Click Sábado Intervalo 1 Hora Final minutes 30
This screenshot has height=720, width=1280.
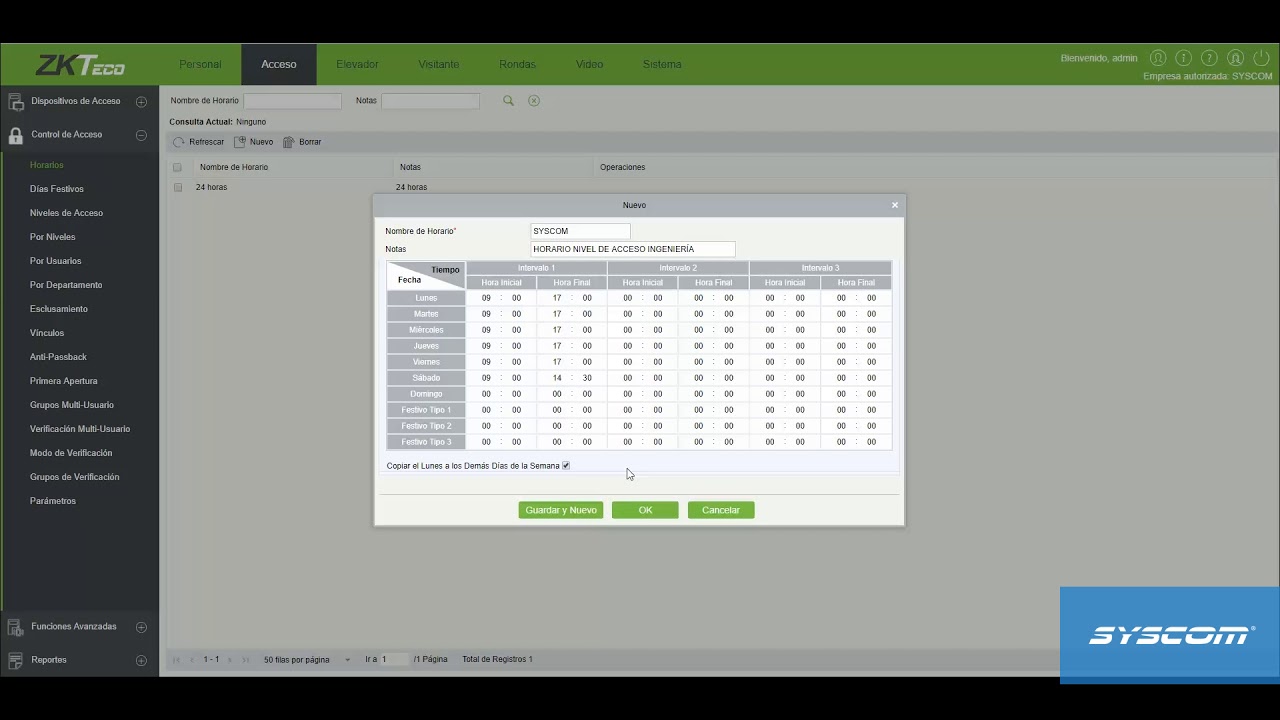(587, 378)
